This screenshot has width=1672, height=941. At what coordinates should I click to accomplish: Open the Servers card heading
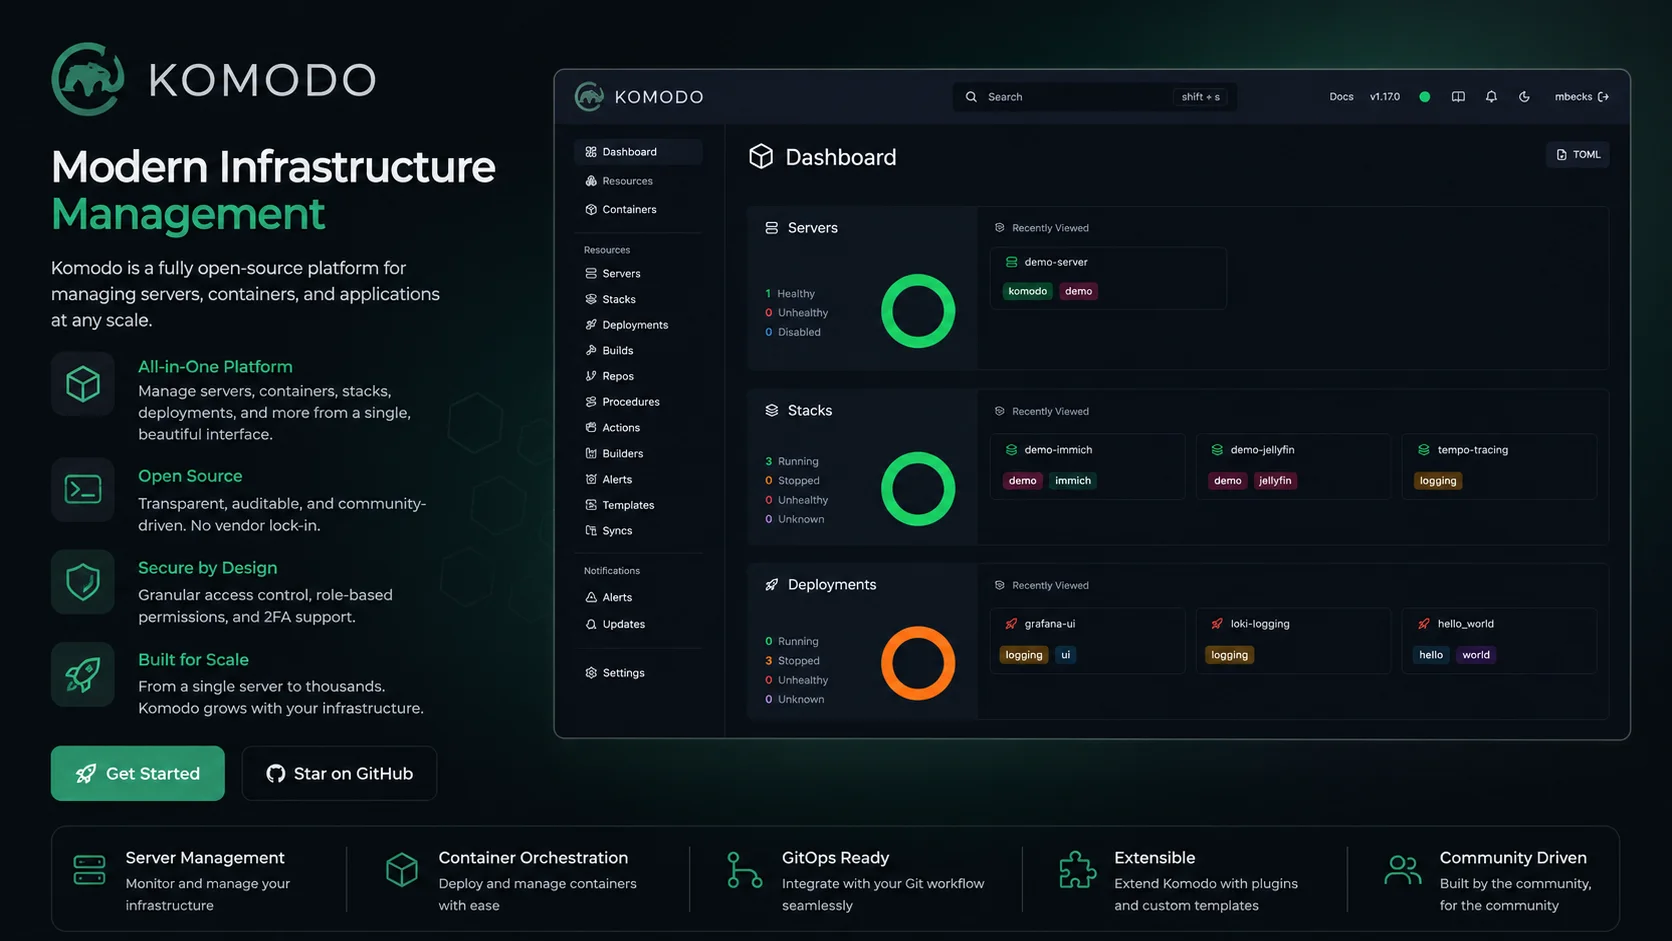coord(802,228)
